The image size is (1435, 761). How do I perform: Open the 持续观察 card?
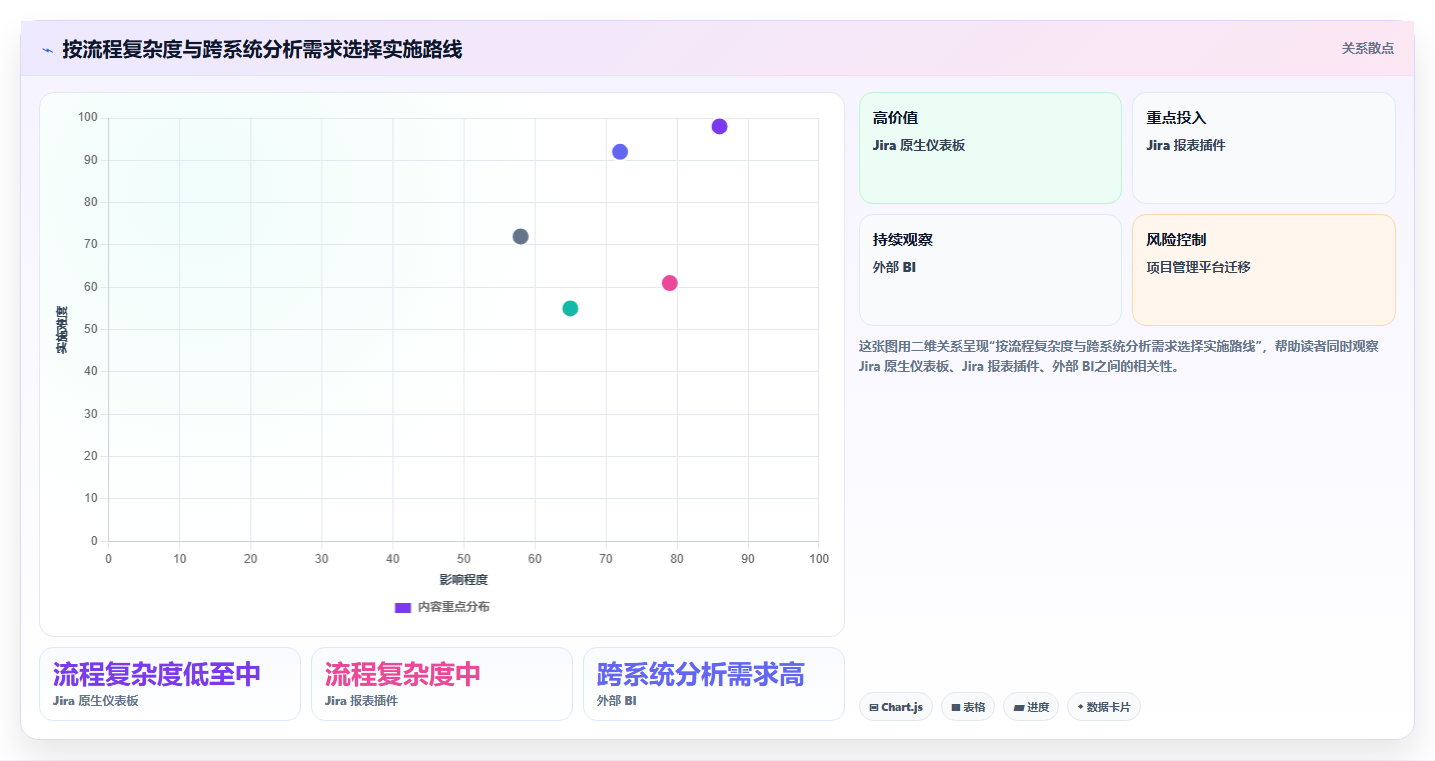pyautogui.click(x=990, y=270)
